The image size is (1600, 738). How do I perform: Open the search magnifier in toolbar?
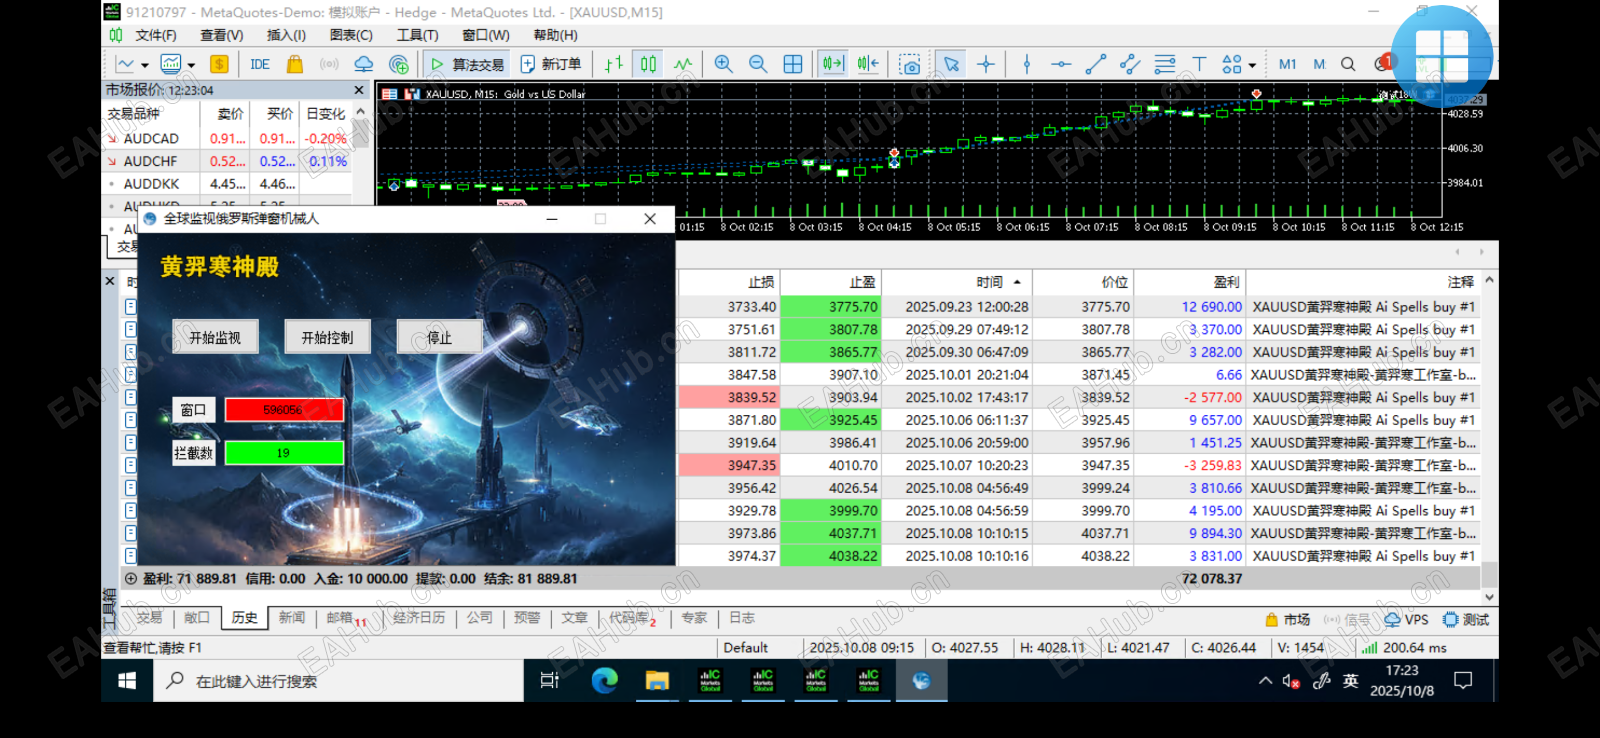[1348, 64]
